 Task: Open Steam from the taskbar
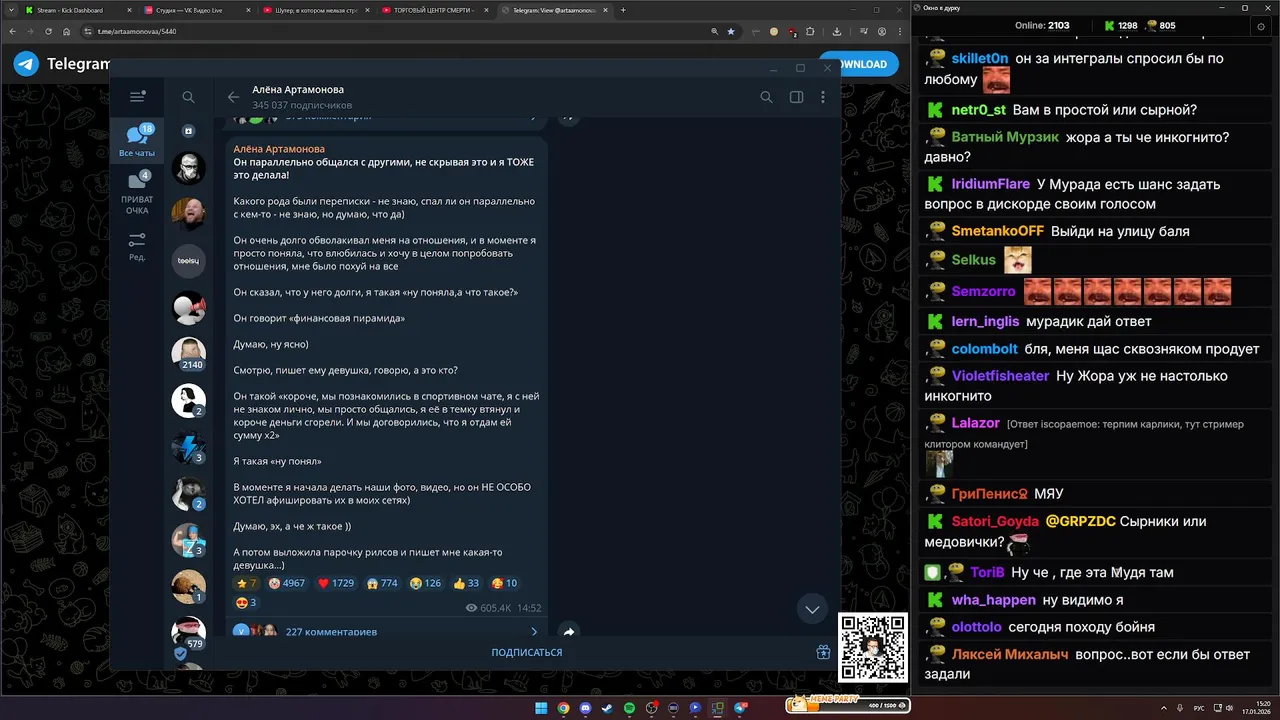pos(607,708)
